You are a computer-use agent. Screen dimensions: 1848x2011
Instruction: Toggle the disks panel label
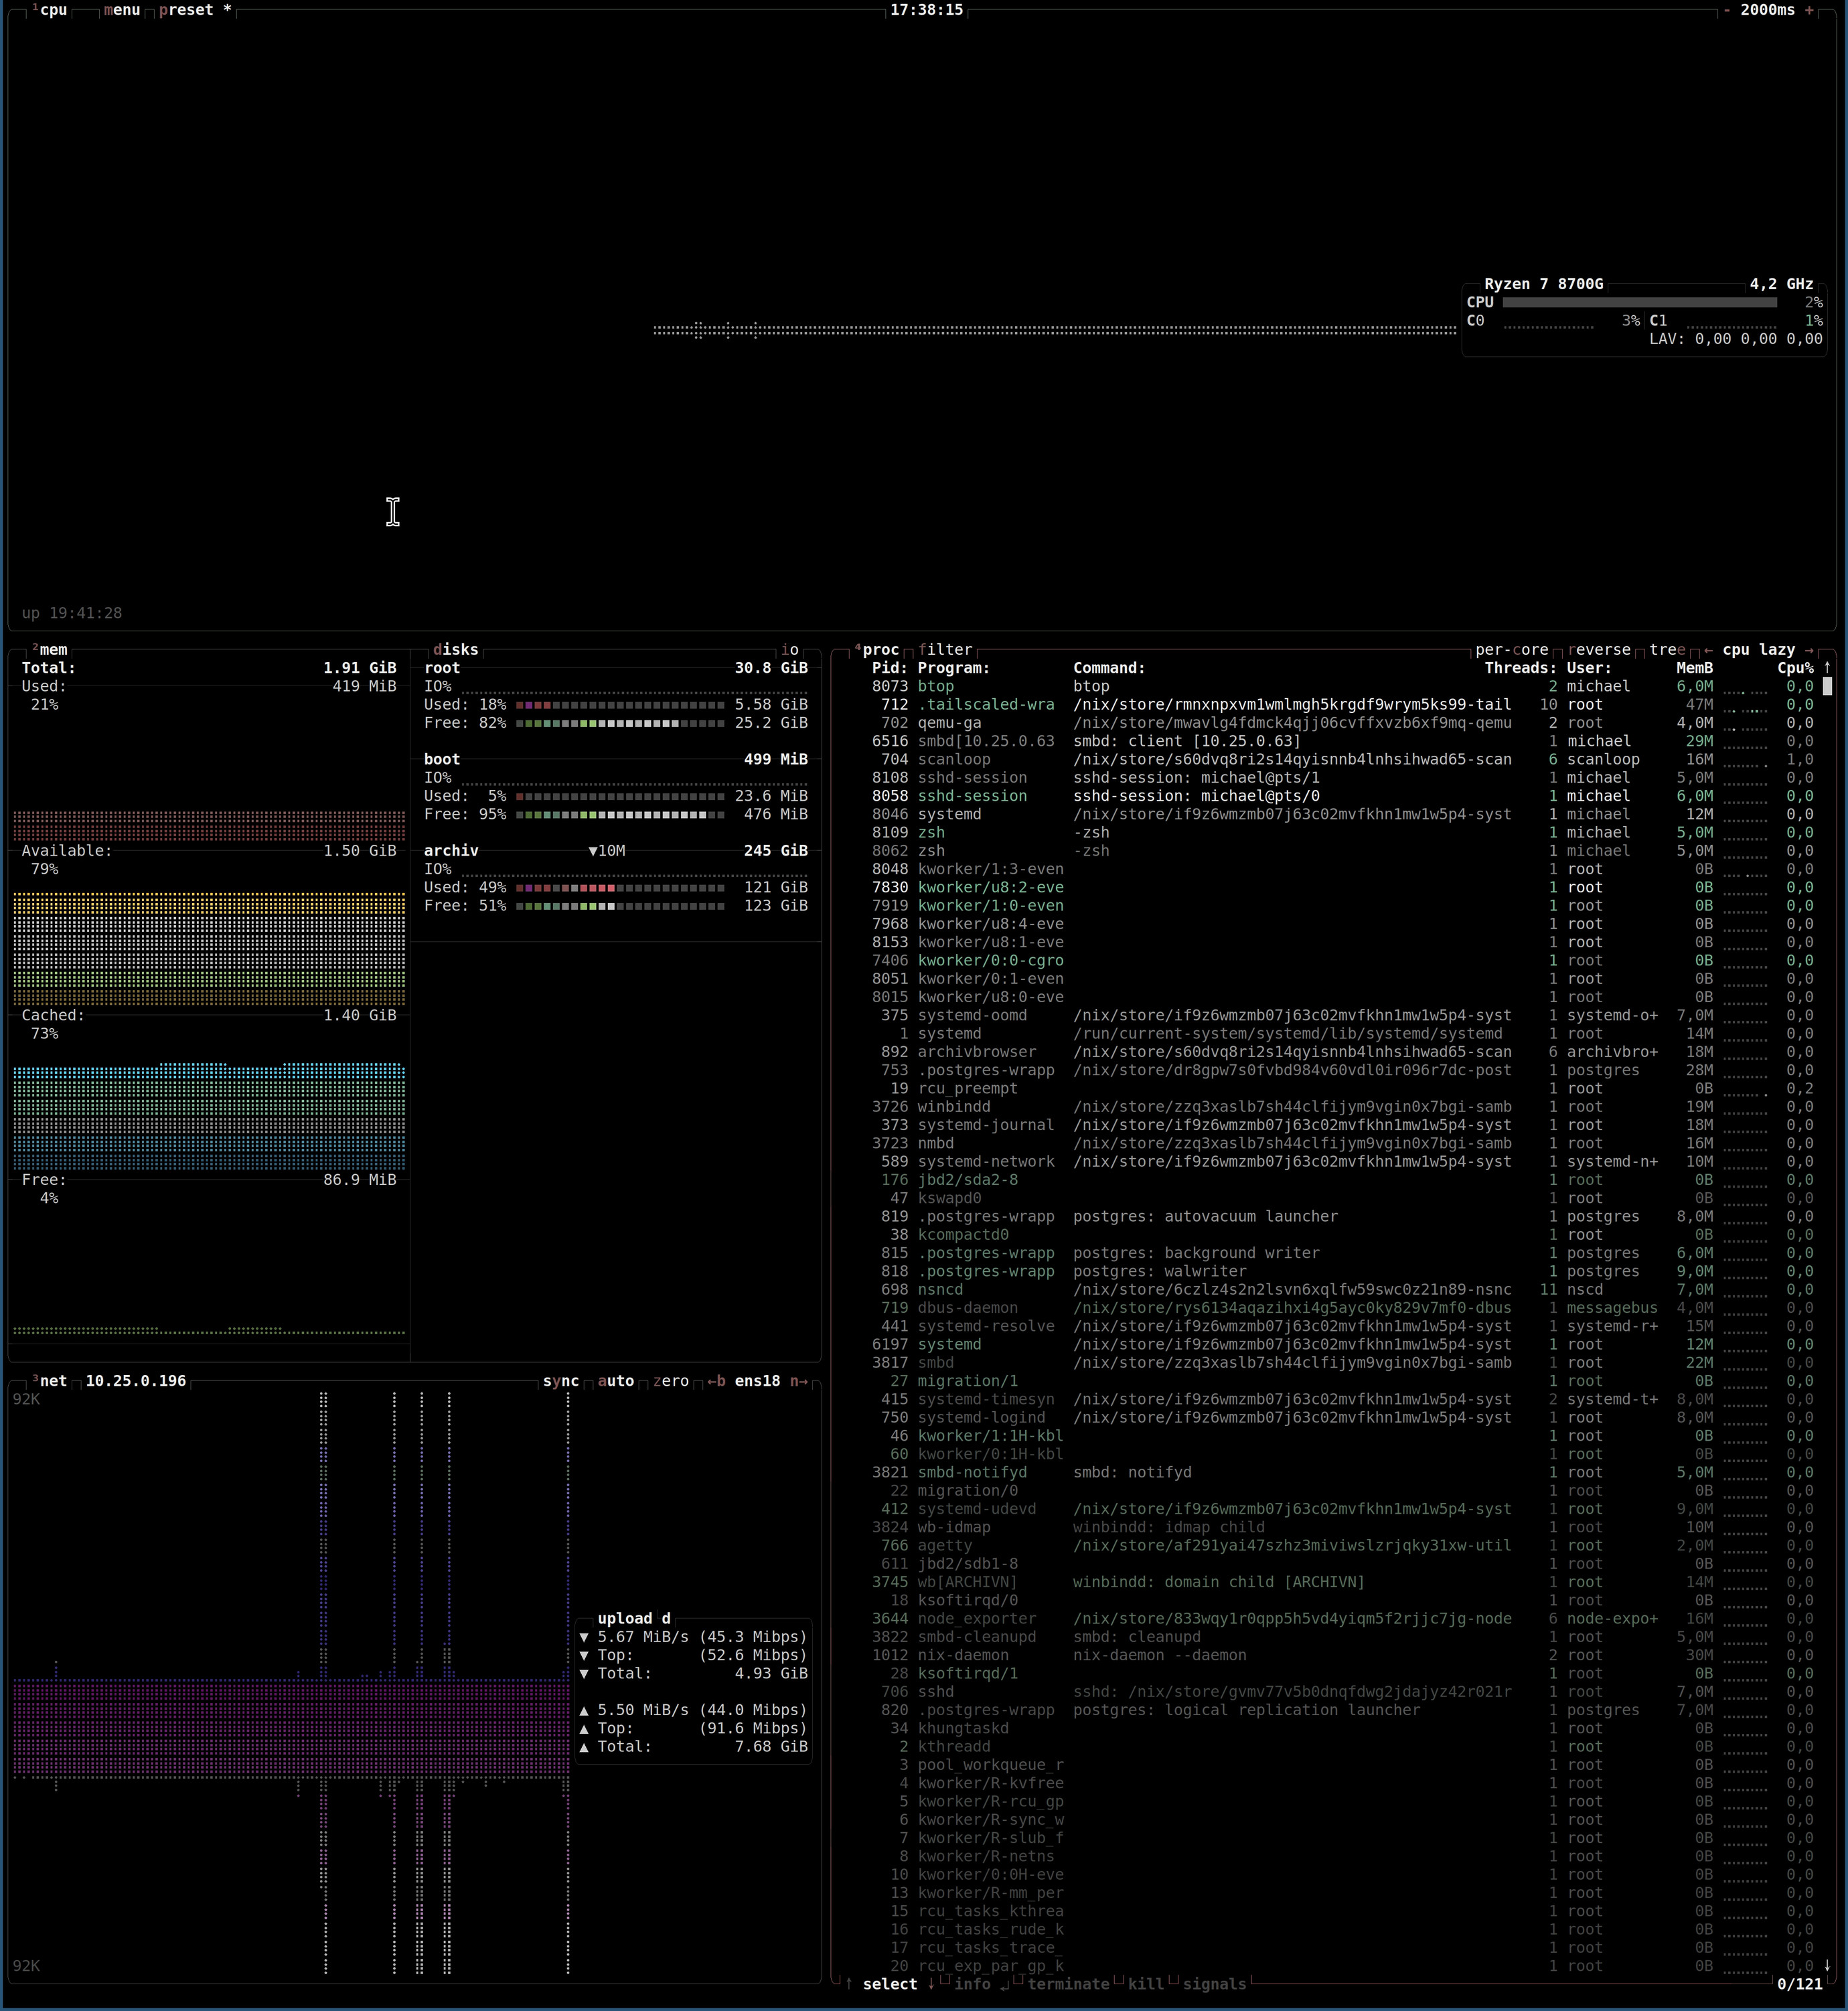click(456, 650)
